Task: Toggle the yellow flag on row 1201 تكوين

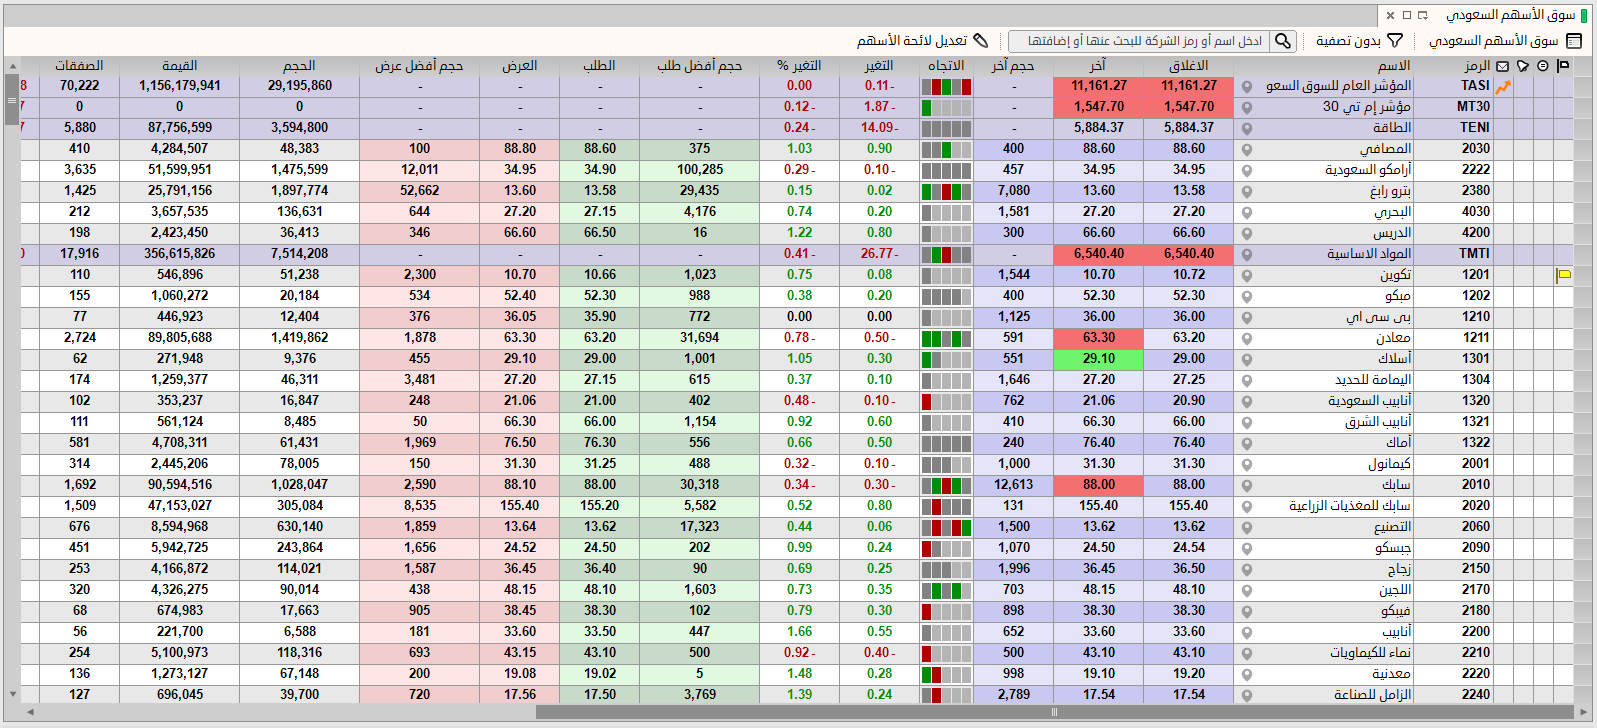Action: pyautogui.click(x=1564, y=275)
